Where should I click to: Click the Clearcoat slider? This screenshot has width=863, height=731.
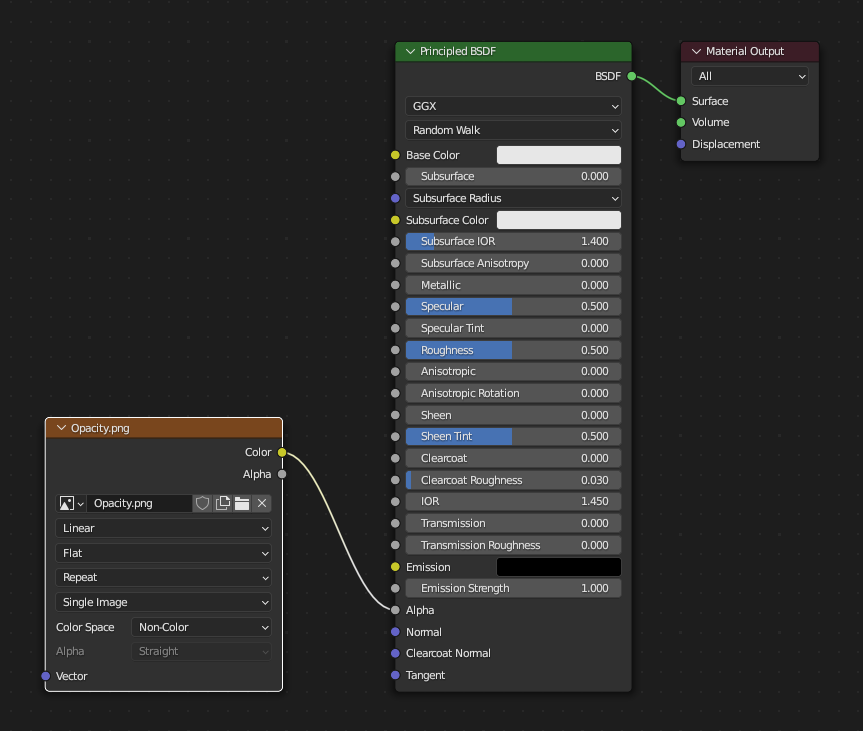tap(513, 458)
